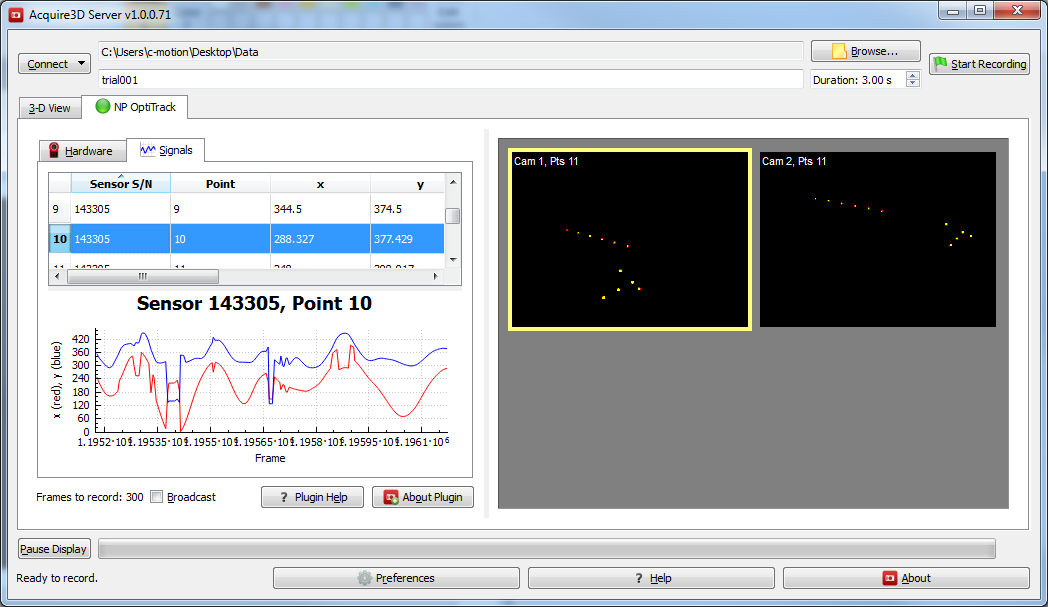
Task: Sort by the Sensor S/N column header
Action: pos(120,184)
